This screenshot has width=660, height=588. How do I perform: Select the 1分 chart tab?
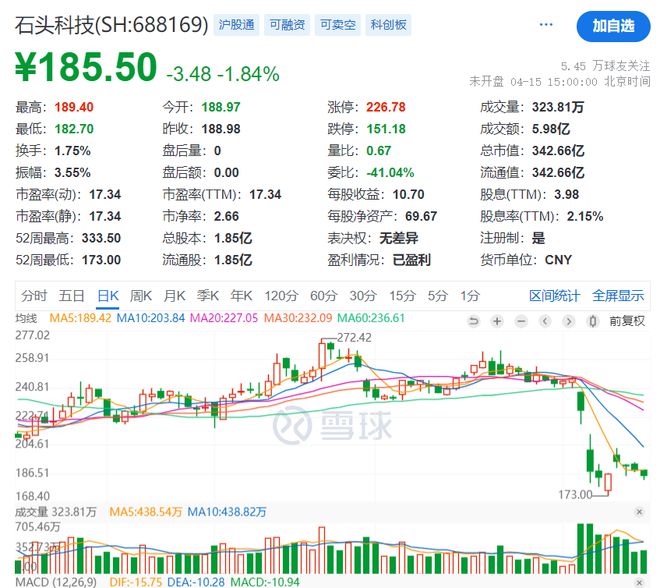tap(470, 295)
